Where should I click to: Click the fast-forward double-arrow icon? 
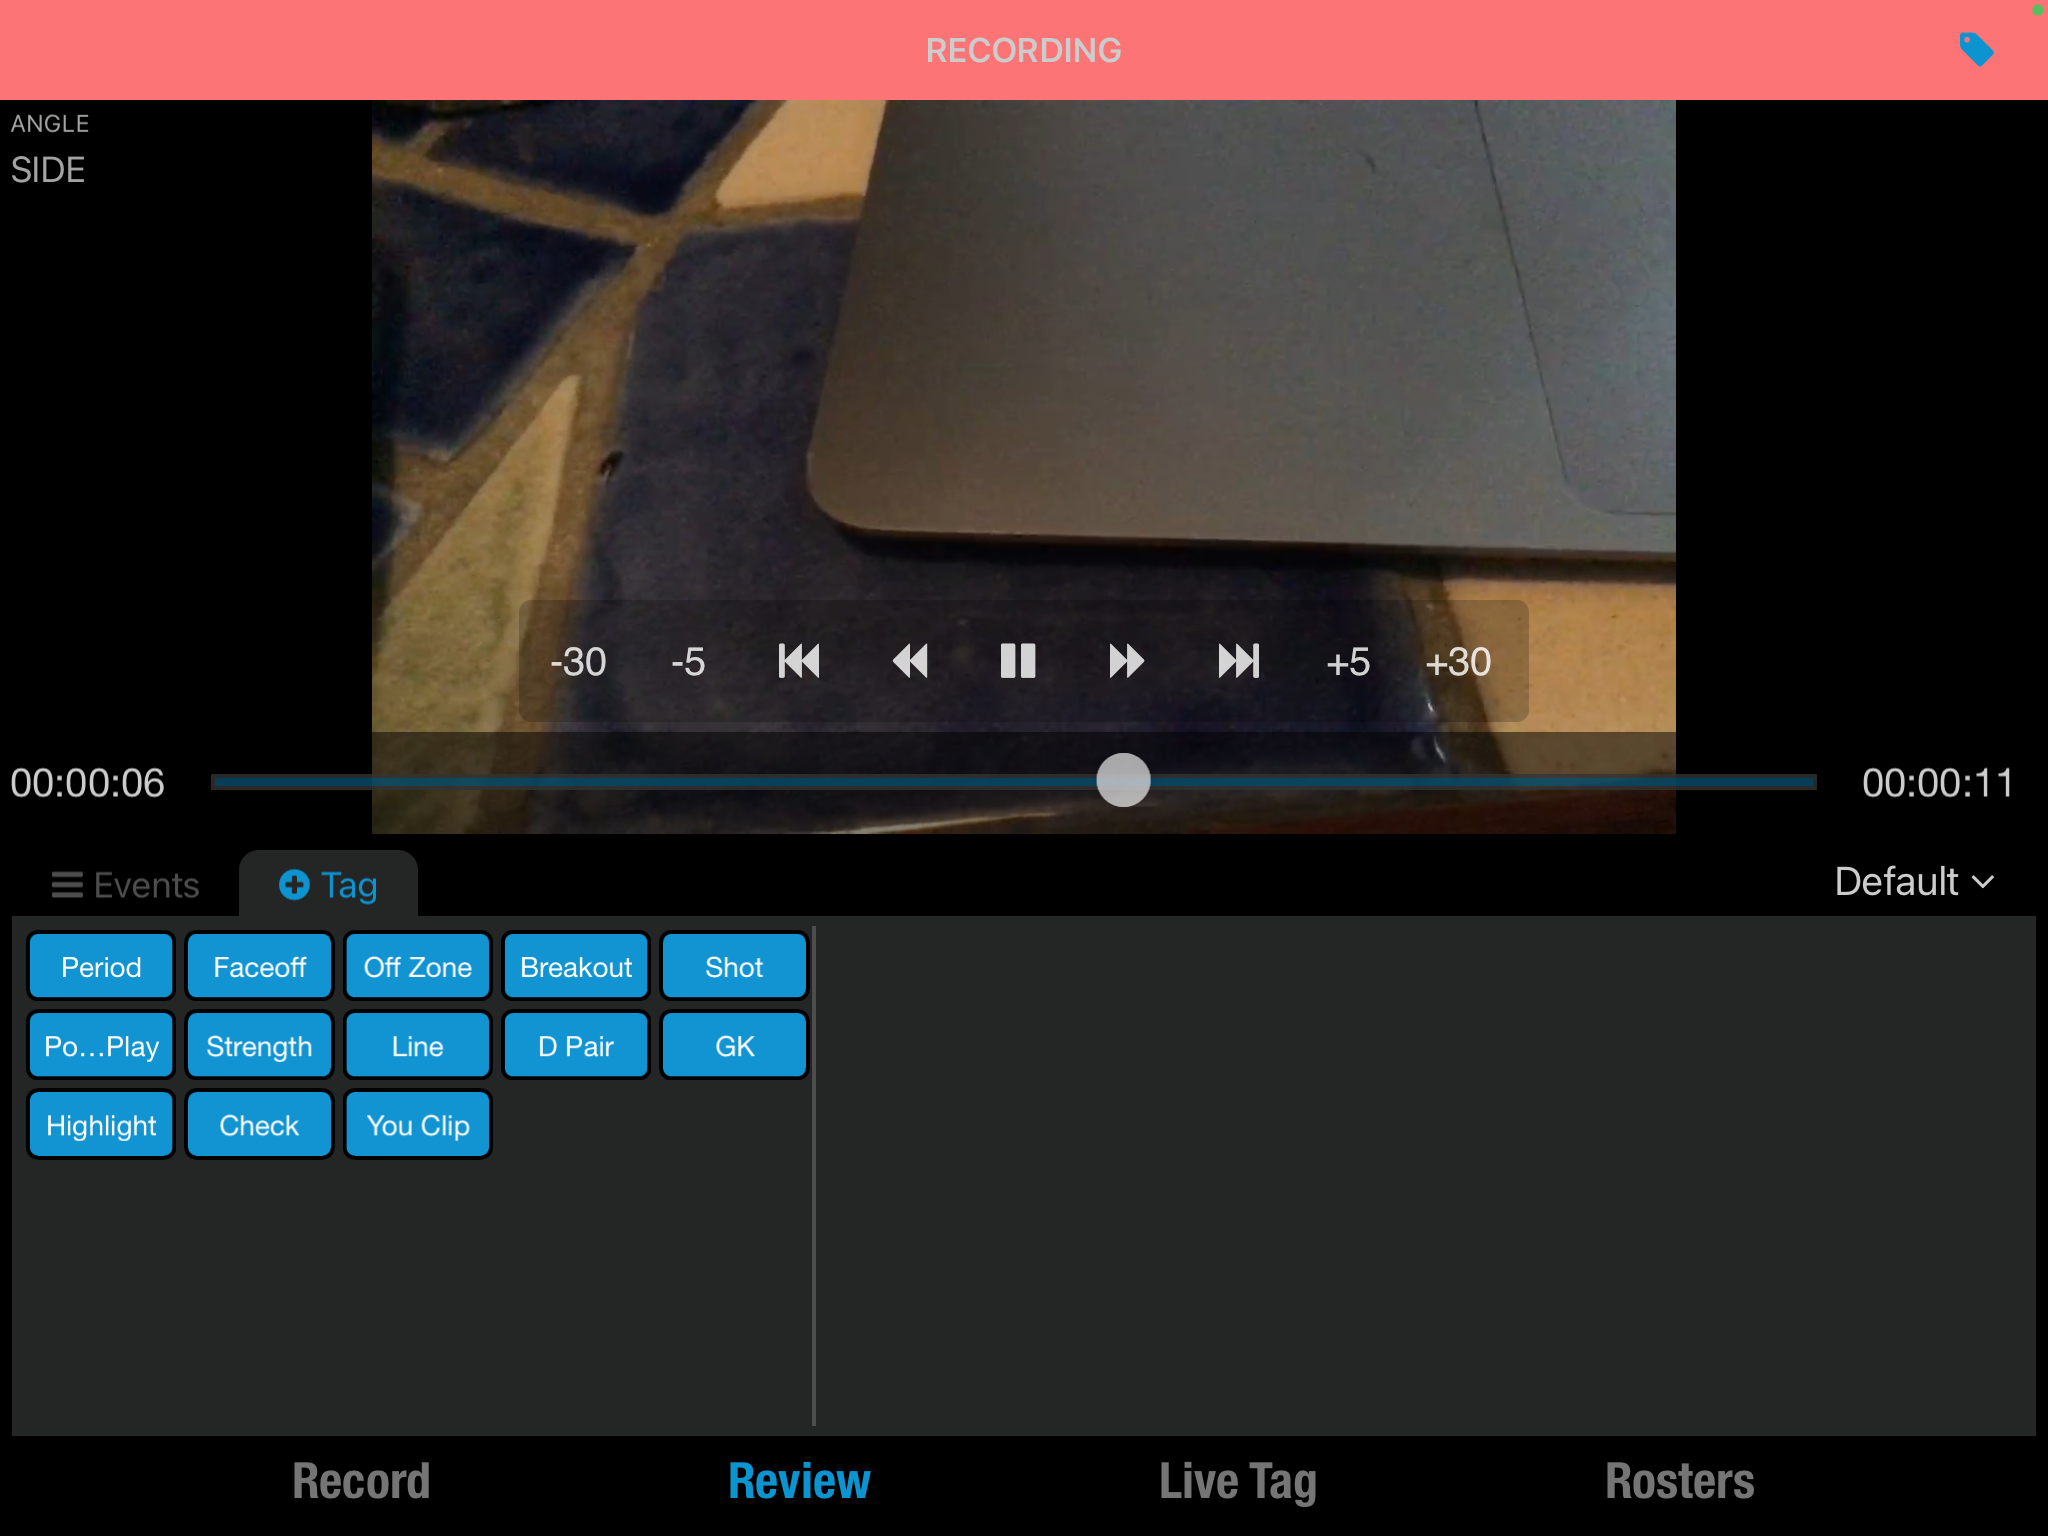1127,661
